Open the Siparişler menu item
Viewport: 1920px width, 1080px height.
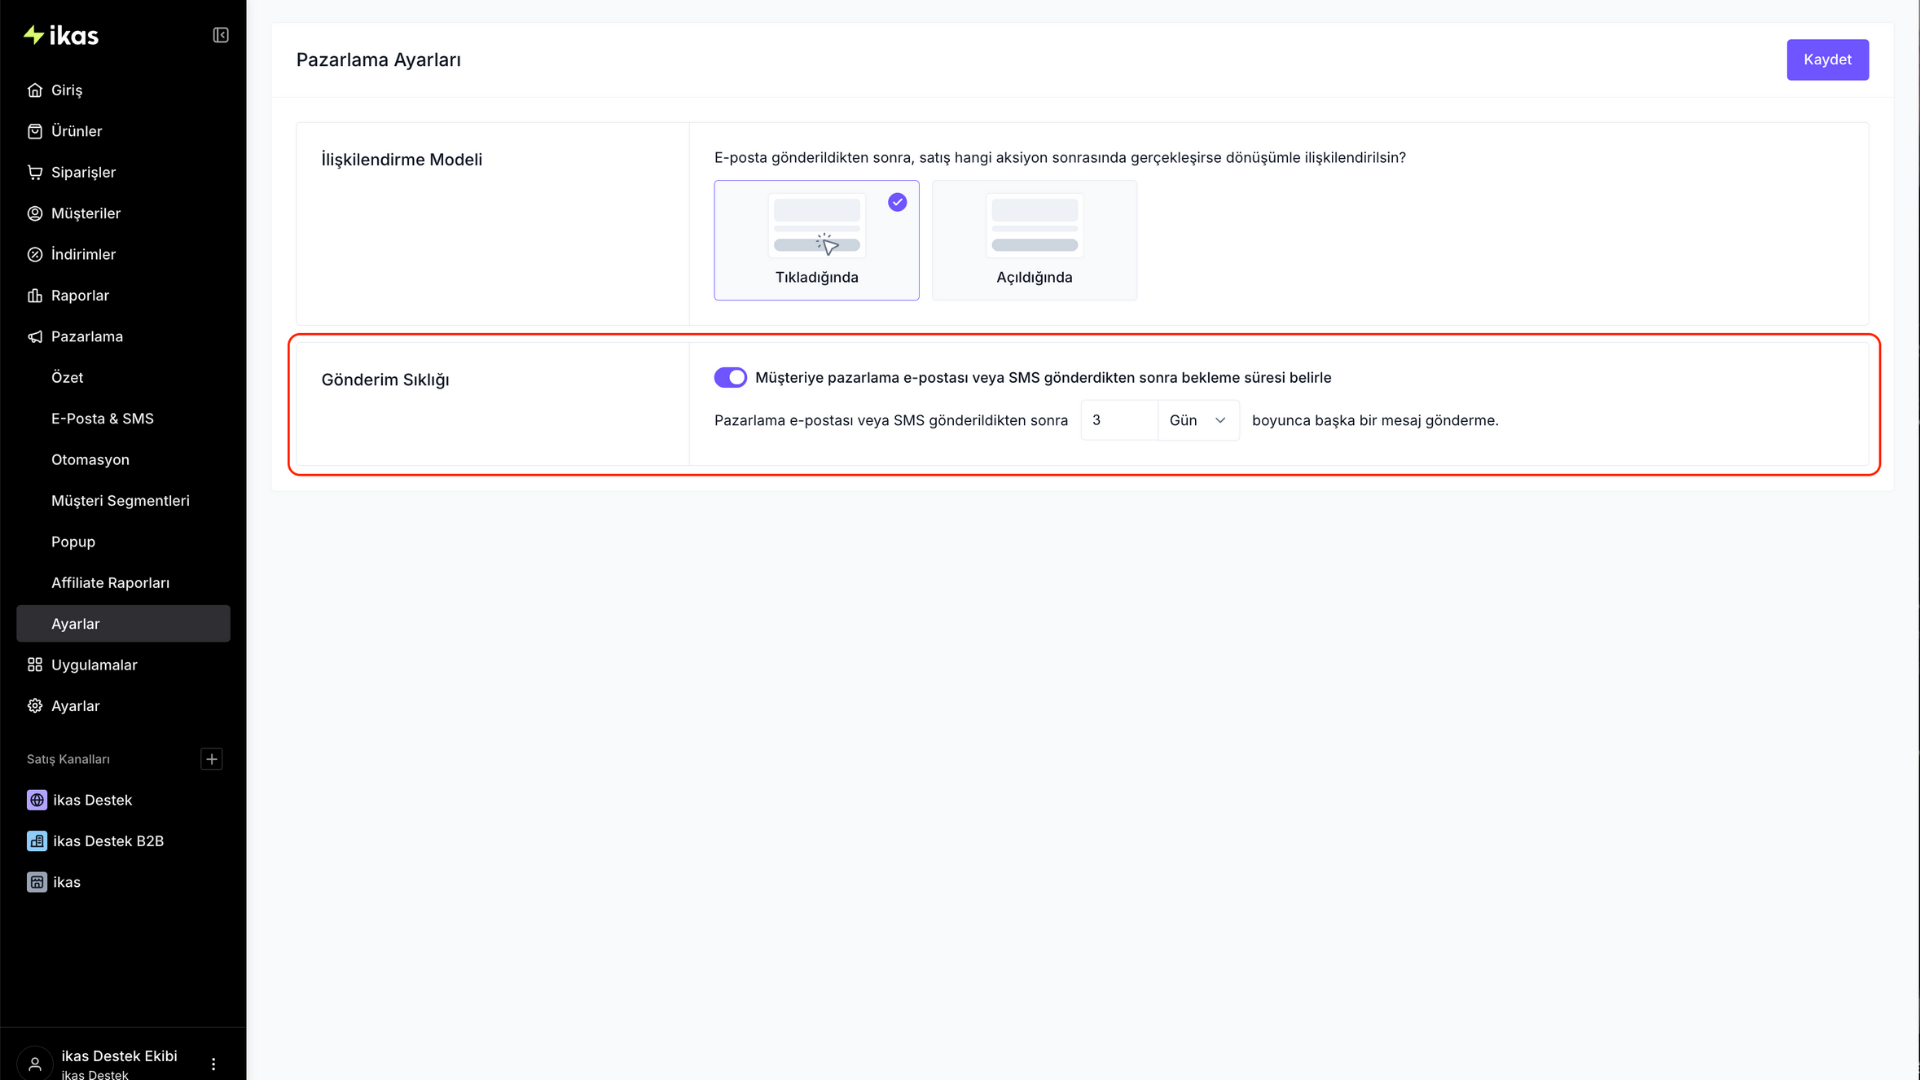123,172
